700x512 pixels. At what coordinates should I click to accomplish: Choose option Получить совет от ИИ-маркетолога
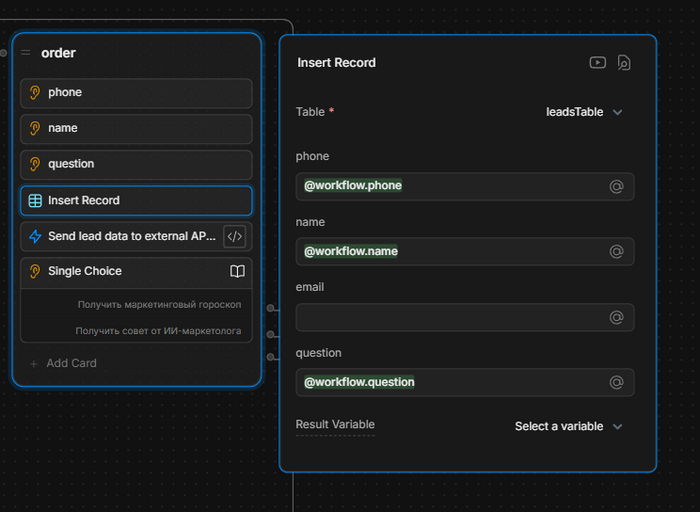click(x=158, y=331)
